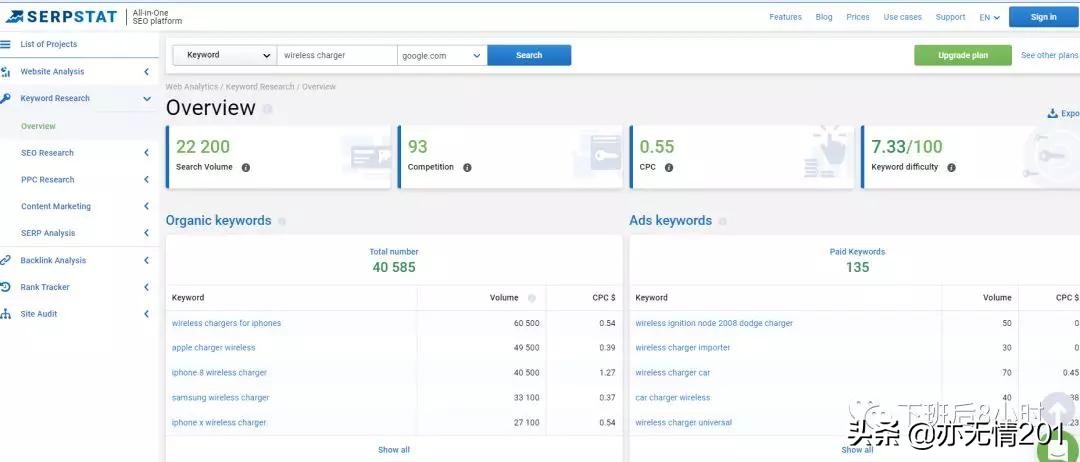The height and width of the screenshot is (462, 1080).
Task: Show all organic keywords
Action: click(x=394, y=450)
